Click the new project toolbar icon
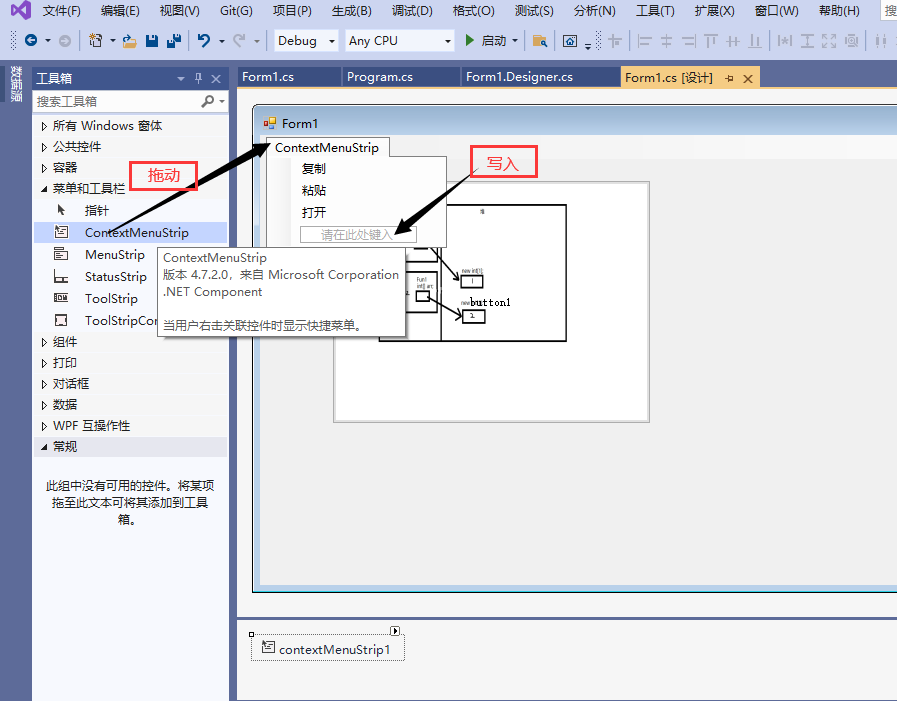The height and width of the screenshot is (701, 897). pyautogui.click(x=96, y=40)
